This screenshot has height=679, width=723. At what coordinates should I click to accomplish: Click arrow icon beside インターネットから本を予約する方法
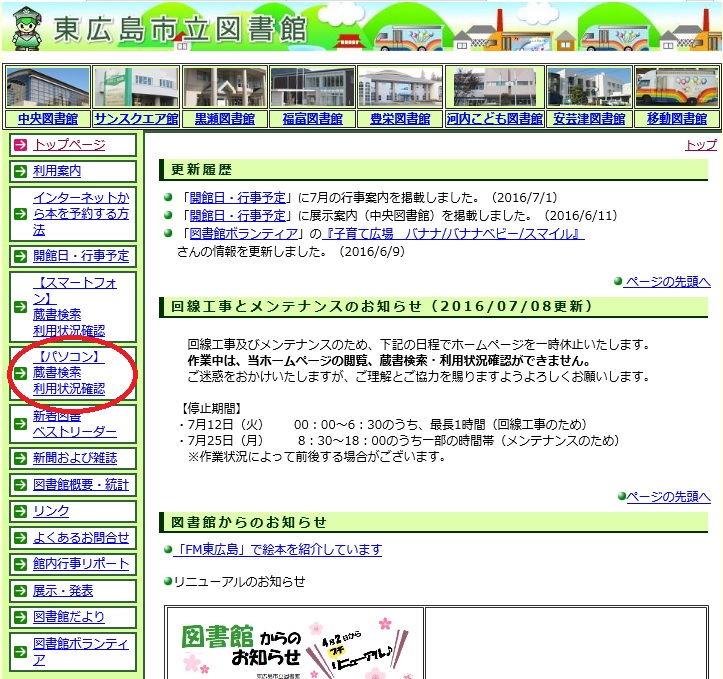coord(20,214)
